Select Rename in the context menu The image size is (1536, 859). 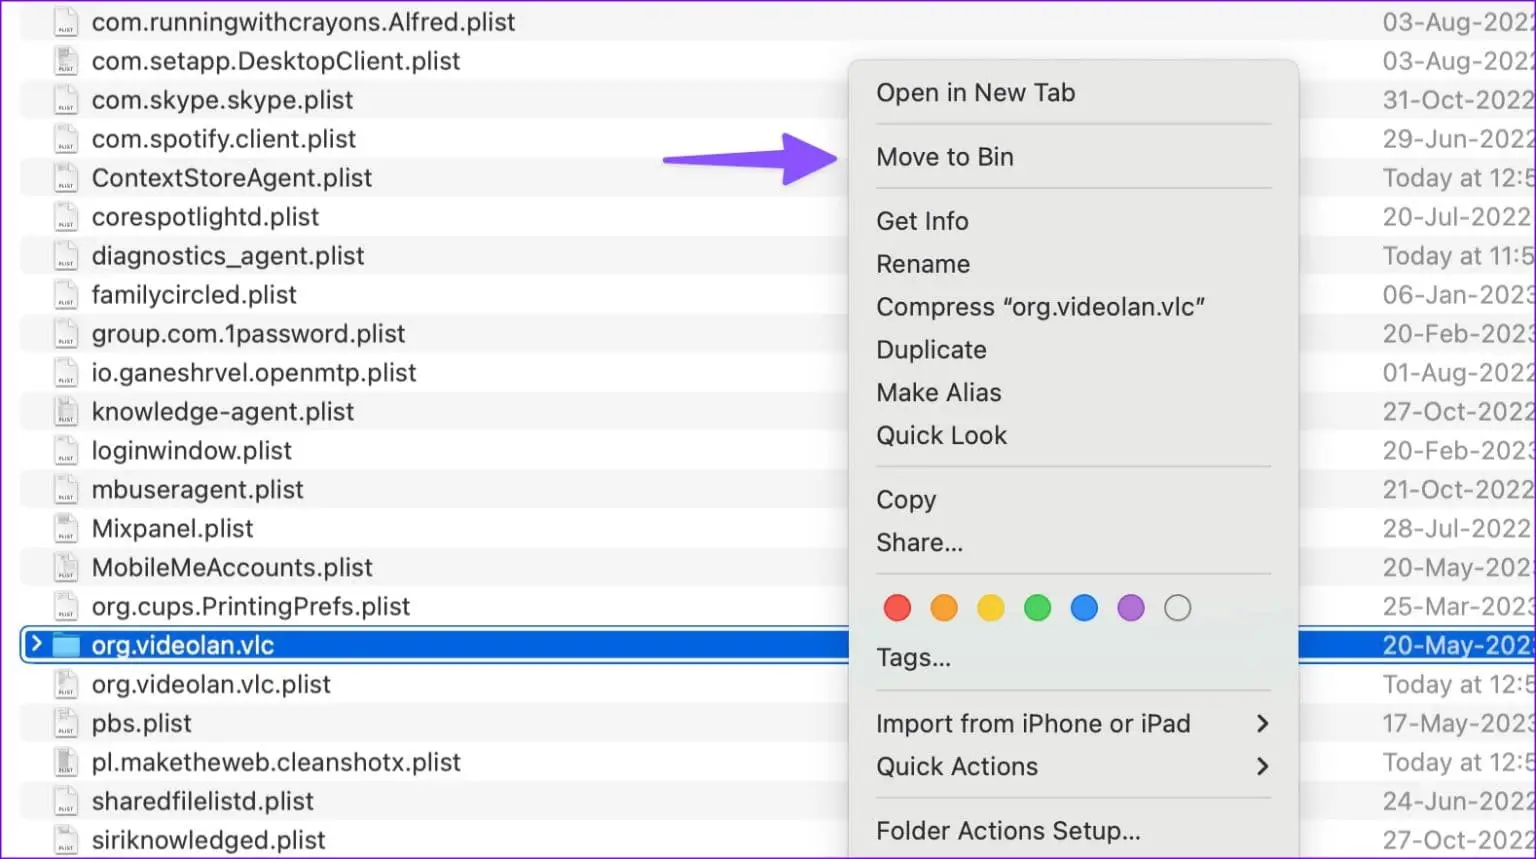pyautogui.click(x=923, y=264)
